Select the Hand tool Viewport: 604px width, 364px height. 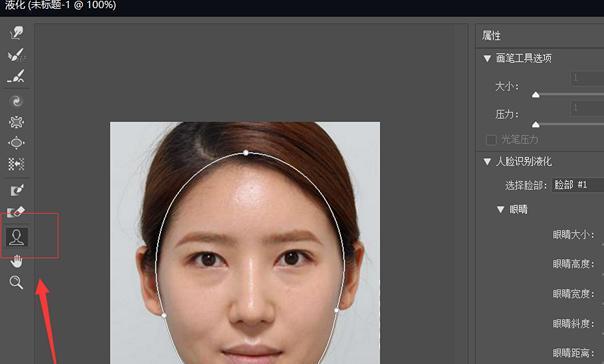click(16, 262)
